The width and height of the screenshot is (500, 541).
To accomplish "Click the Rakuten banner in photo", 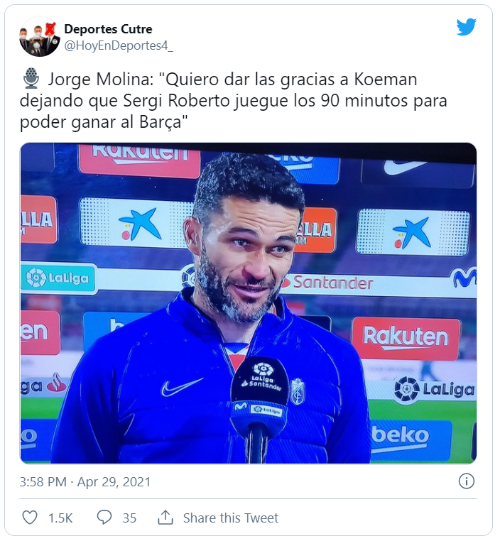I will (x=406, y=337).
